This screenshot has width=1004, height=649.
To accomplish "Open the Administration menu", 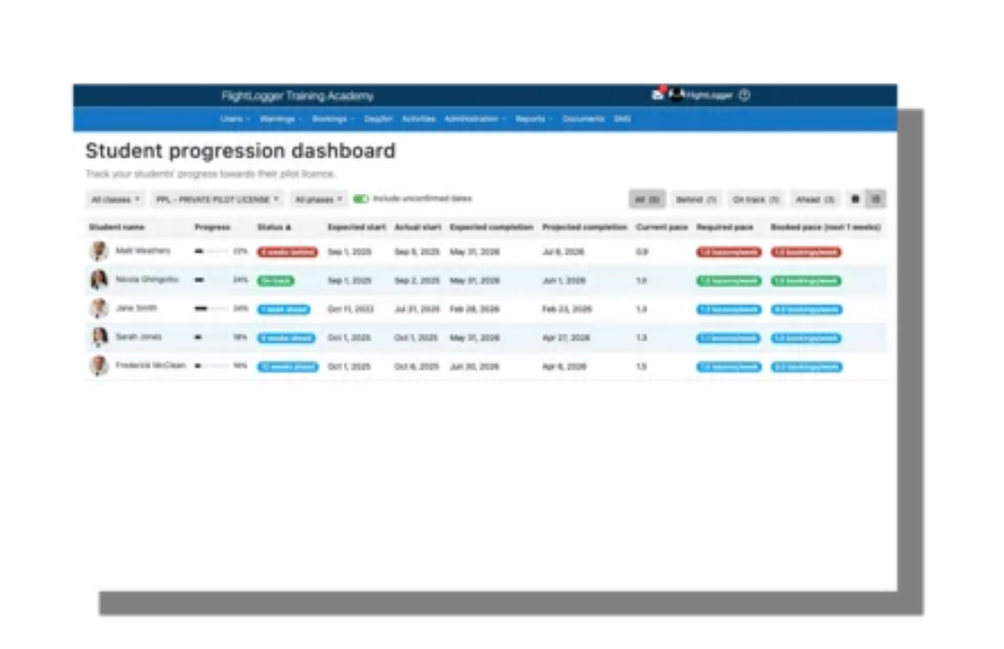I will [474, 119].
